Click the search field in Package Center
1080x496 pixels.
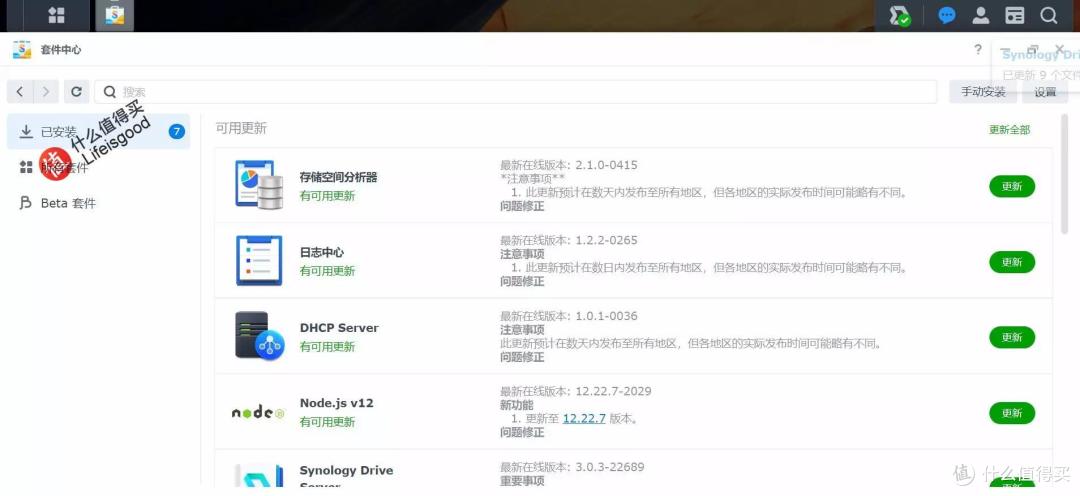pyautogui.click(x=515, y=92)
